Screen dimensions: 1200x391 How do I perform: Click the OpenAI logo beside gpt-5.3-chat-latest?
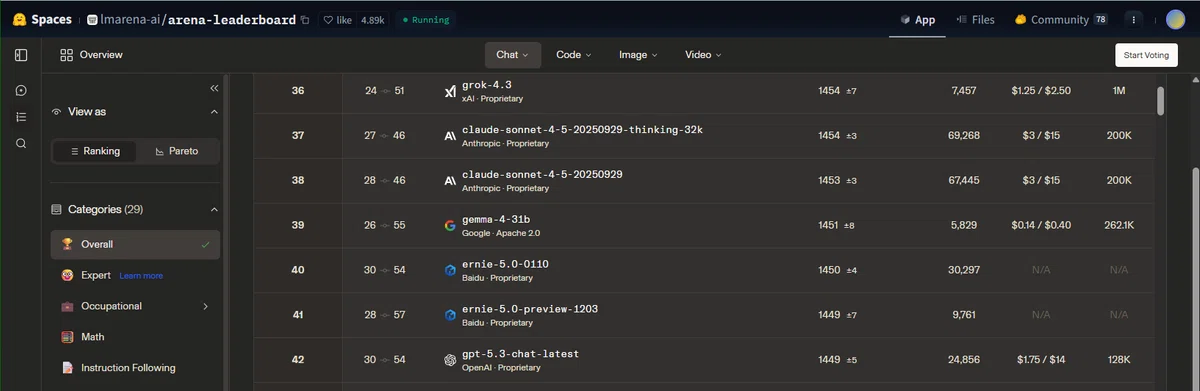450,360
